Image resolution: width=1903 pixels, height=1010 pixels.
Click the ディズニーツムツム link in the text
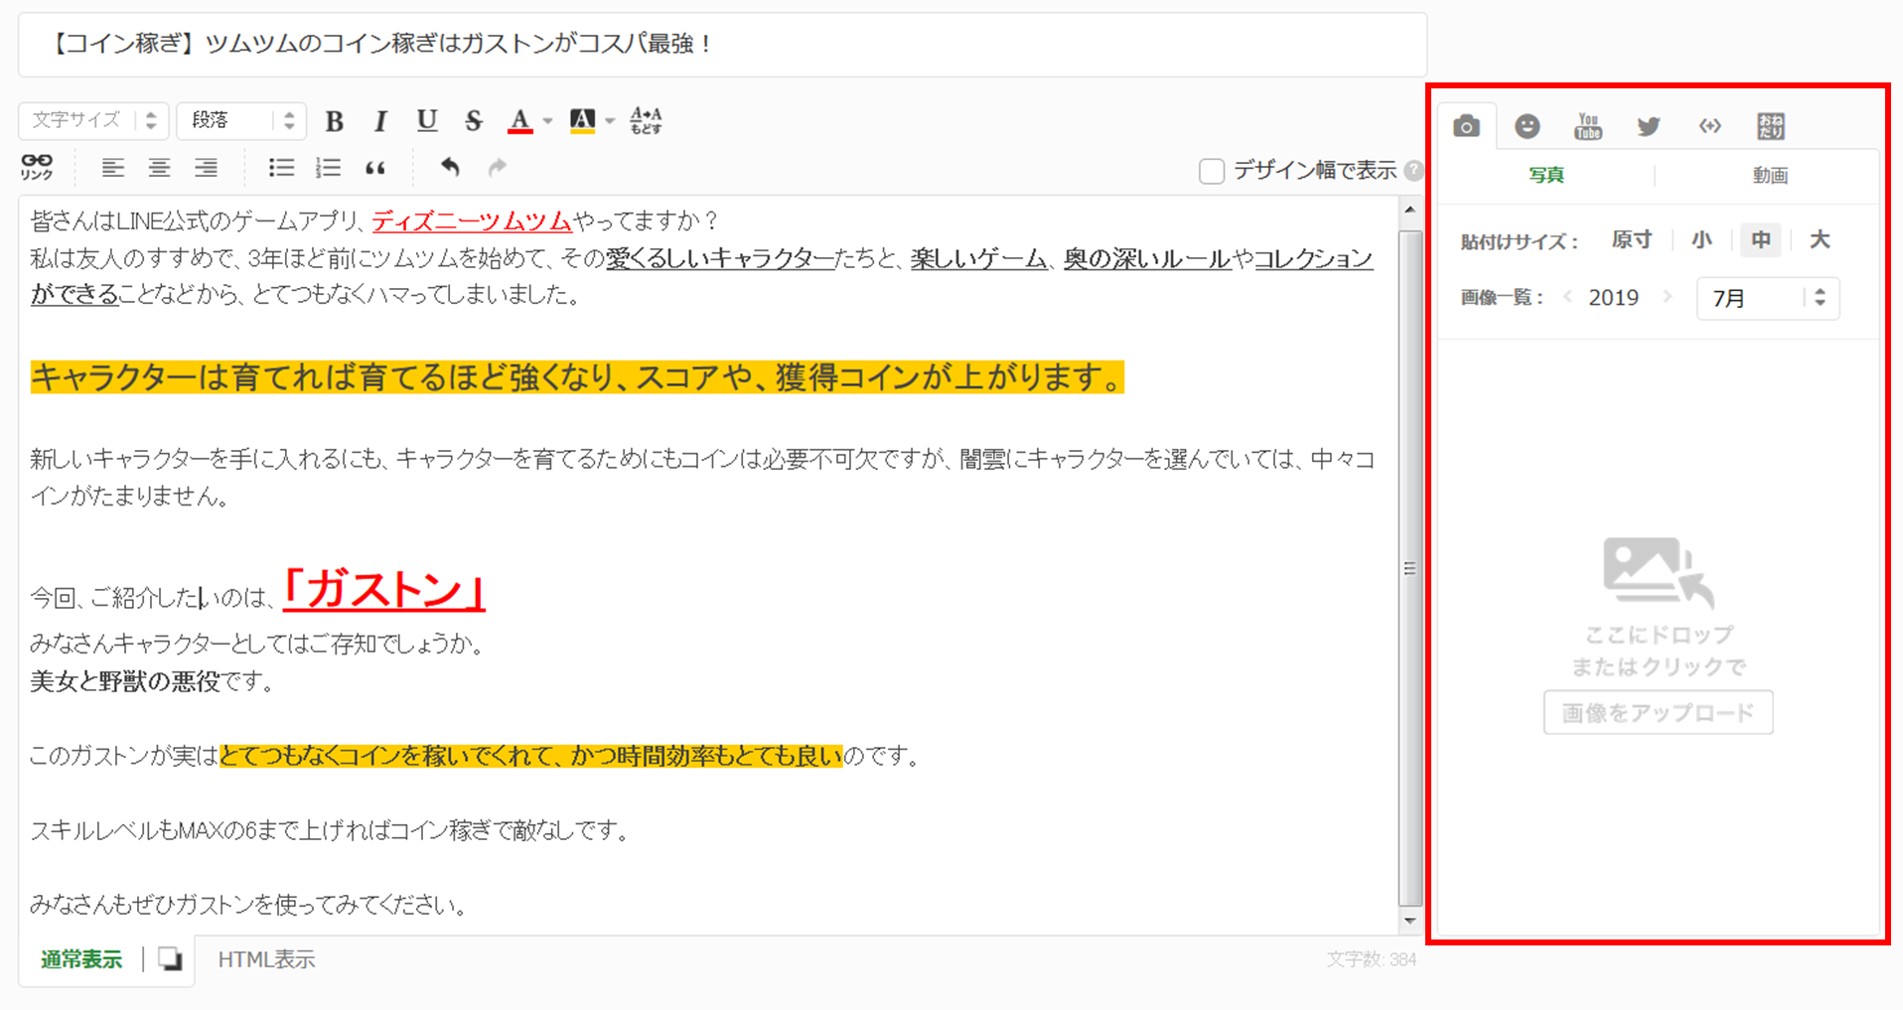click(x=472, y=221)
